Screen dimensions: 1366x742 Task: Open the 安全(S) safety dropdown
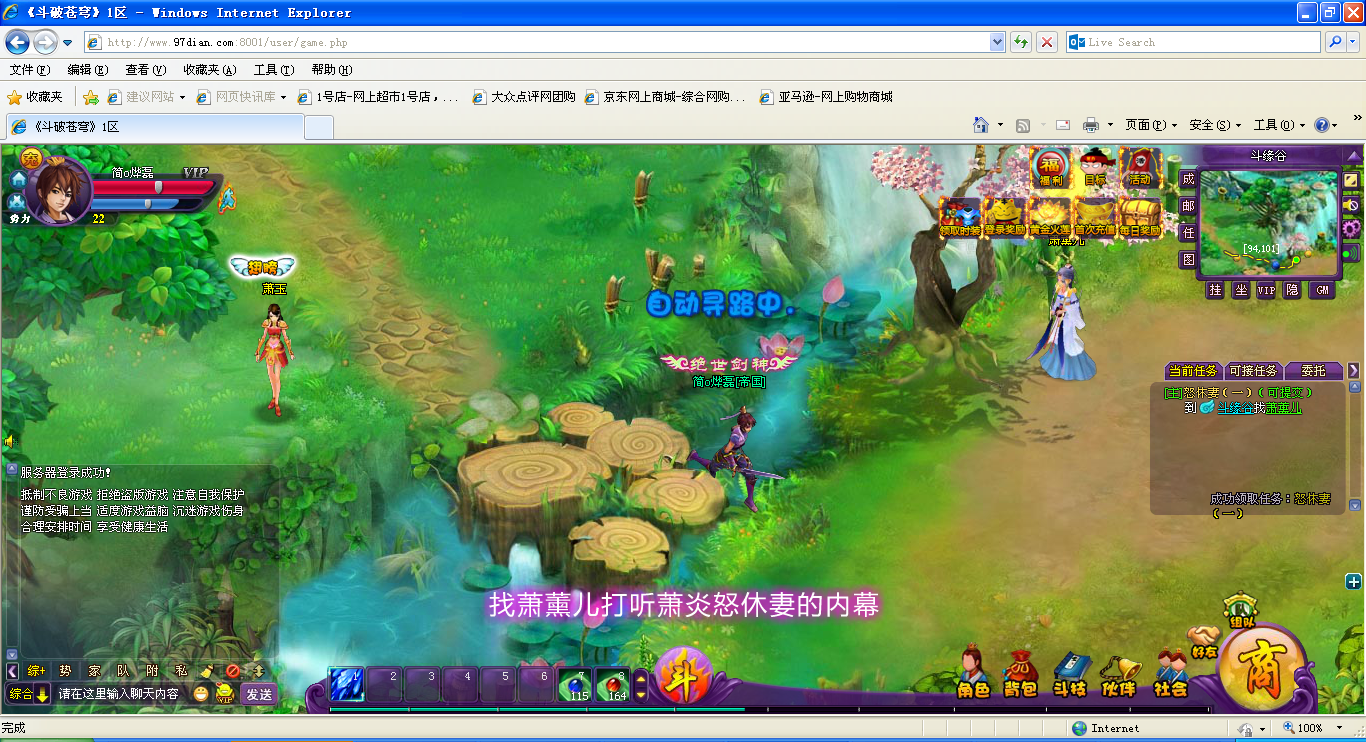1215,125
